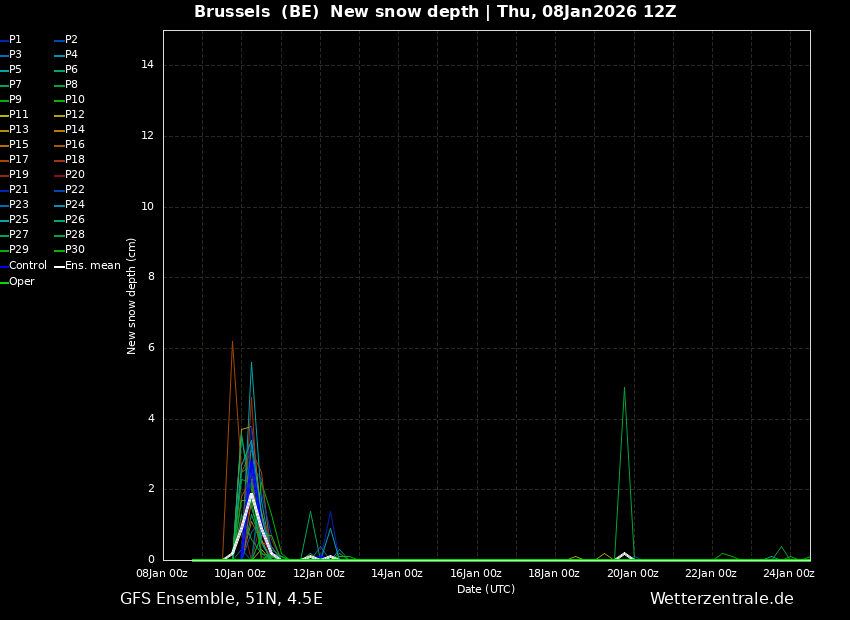This screenshot has height=620, width=850.
Task: Click the P5 legend label
Action: [x=11, y=70]
